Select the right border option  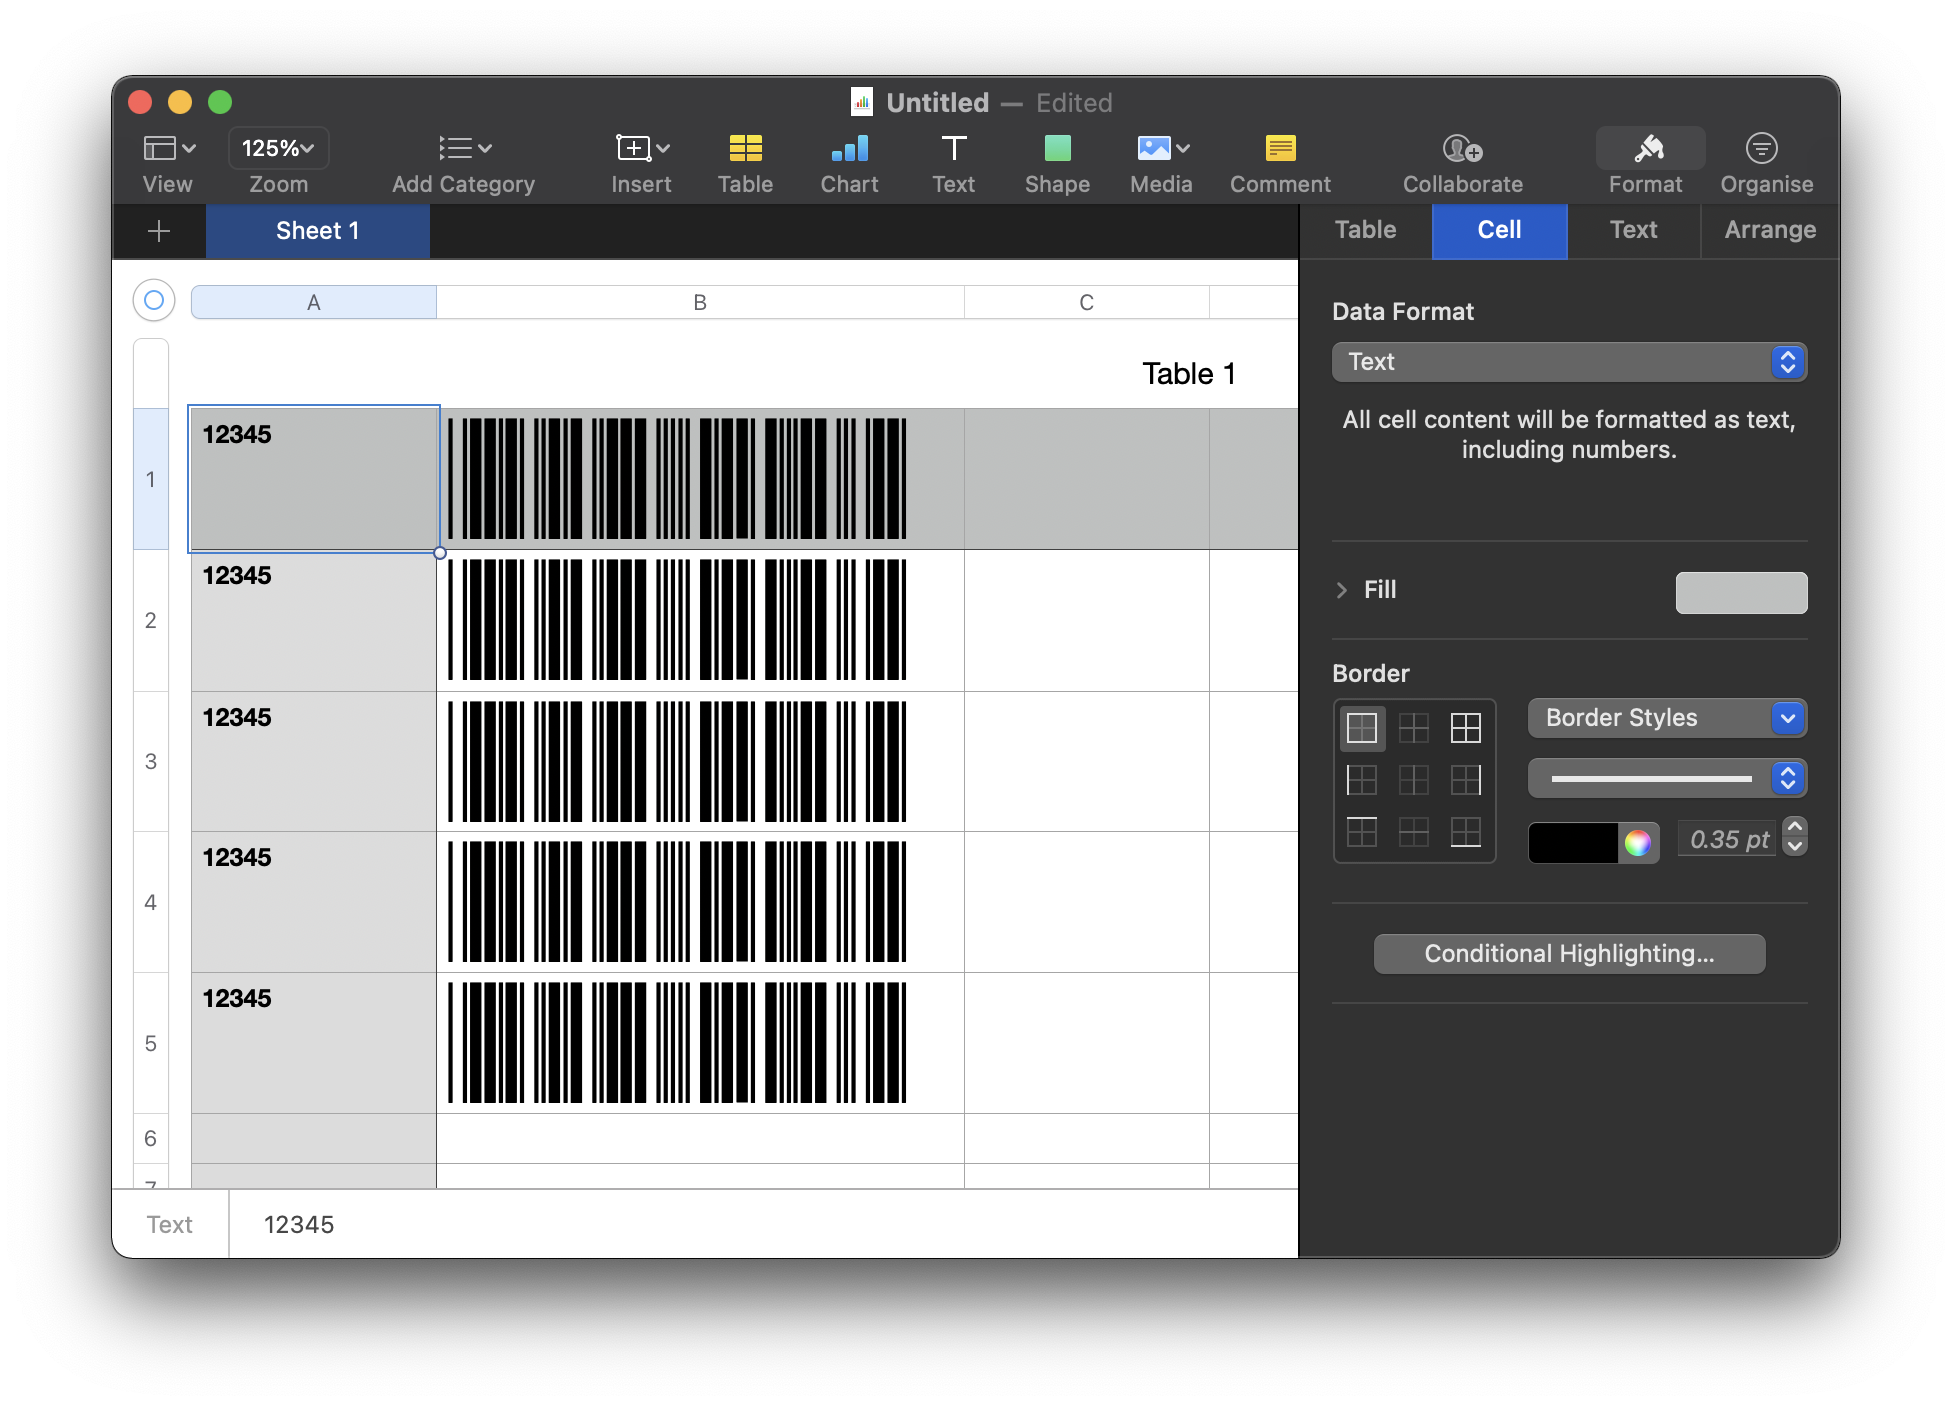tap(1466, 780)
